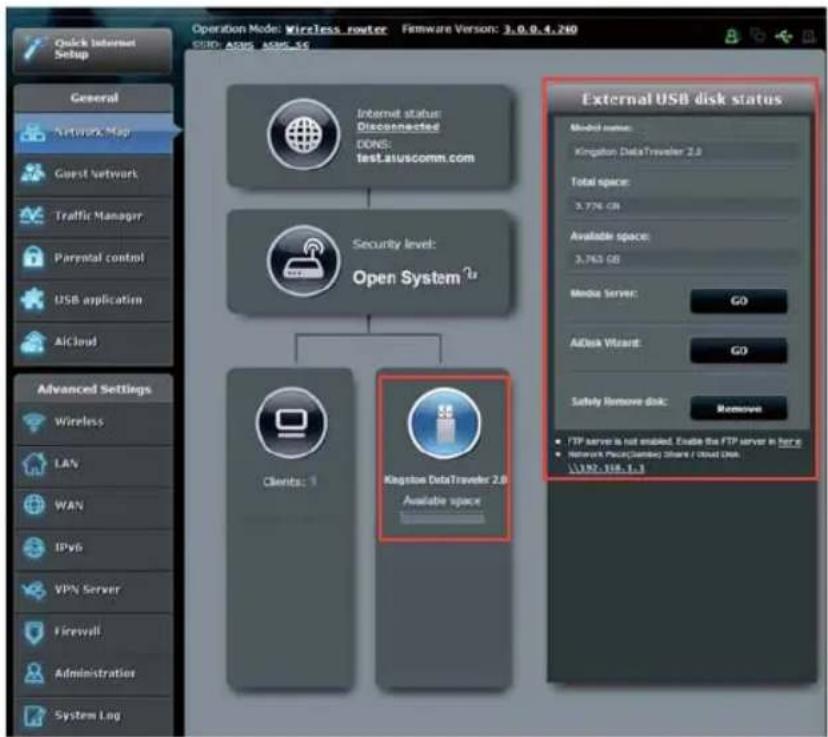The image size is (828, 737).
Task: Click the Clients: 1 count text
Action: [289, 481]
